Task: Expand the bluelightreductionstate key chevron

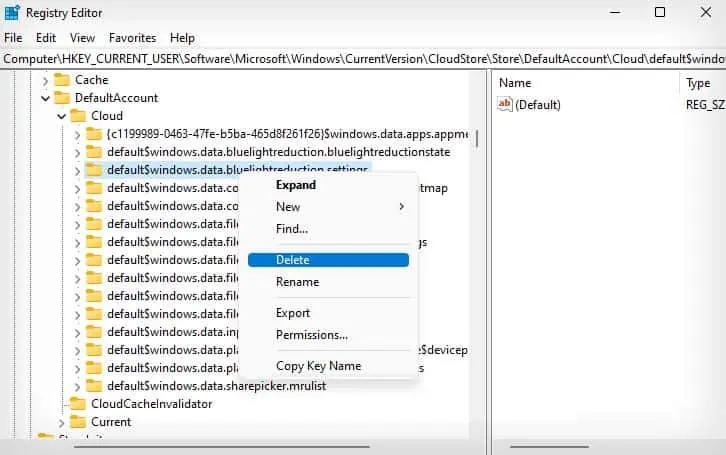Action: coord(77,153)
